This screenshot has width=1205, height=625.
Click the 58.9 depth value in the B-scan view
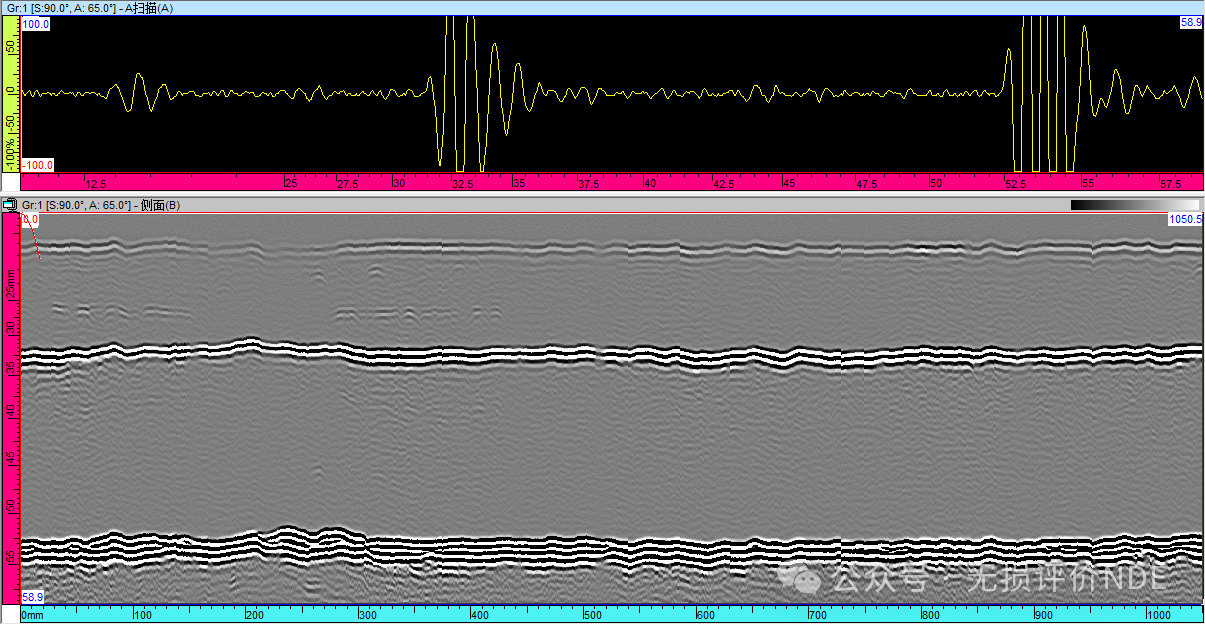[33, 597]
